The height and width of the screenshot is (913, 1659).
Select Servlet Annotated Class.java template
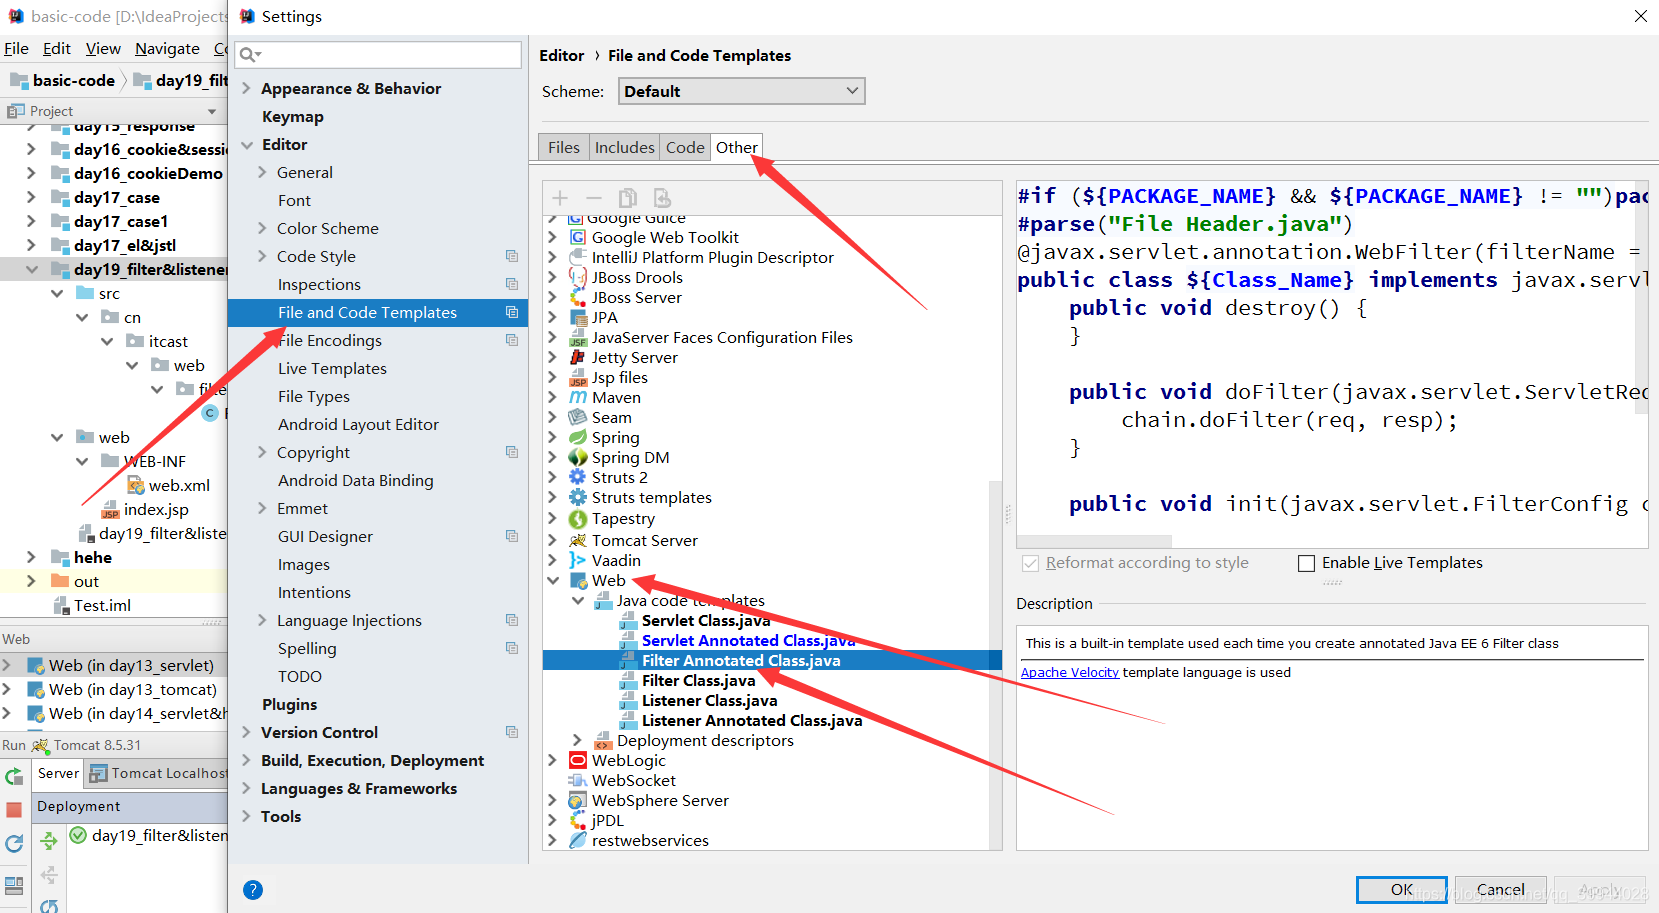tap(749, 640)
